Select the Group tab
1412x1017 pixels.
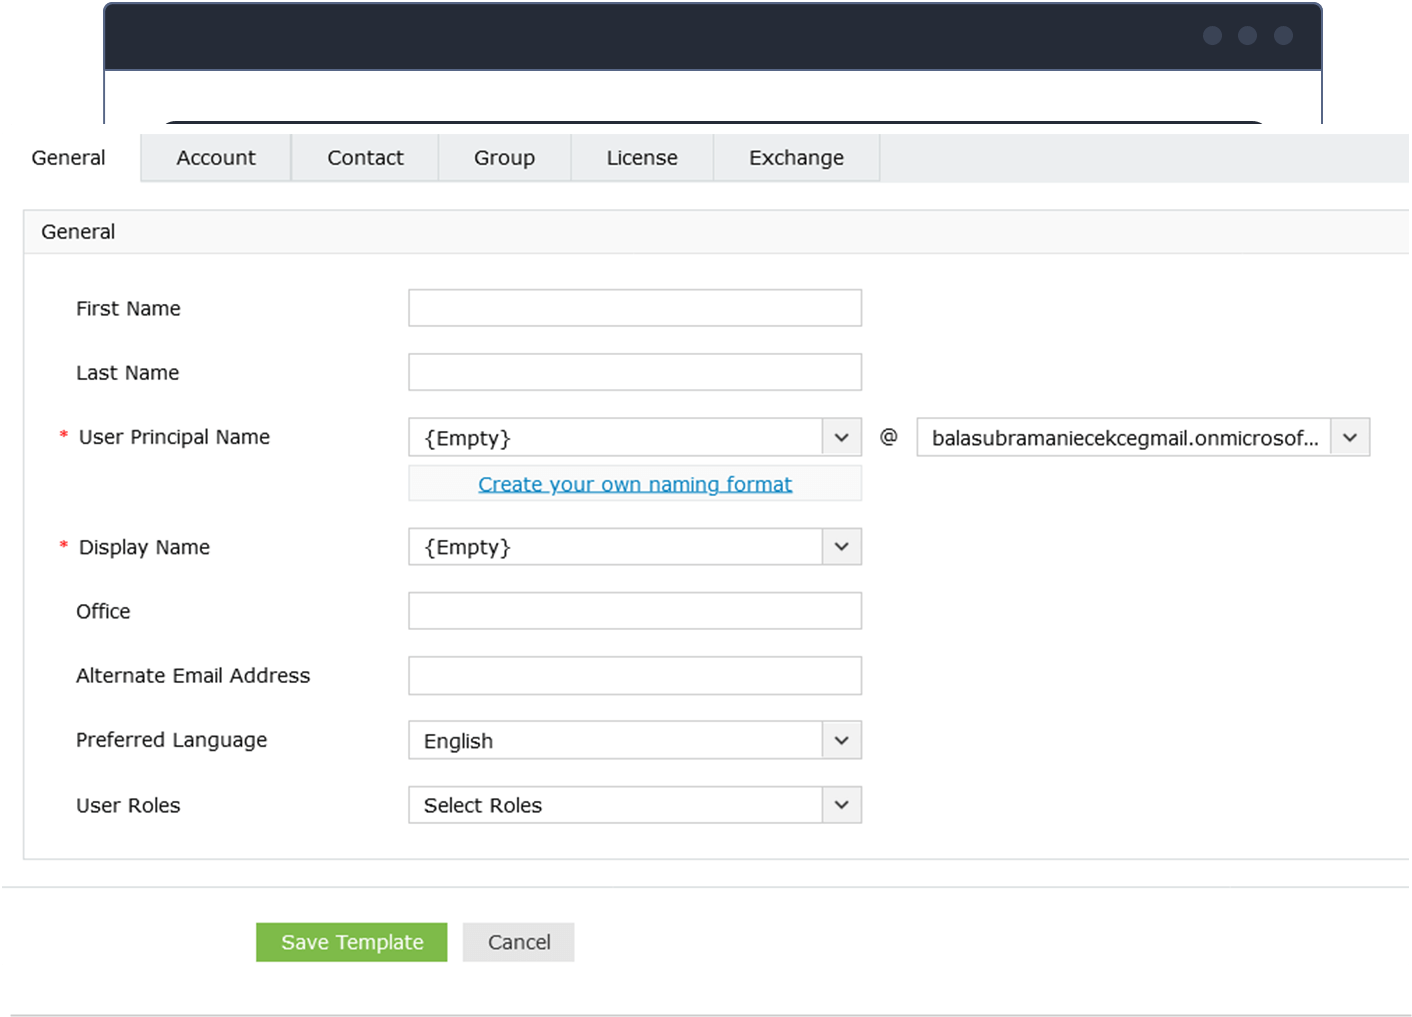504,157
